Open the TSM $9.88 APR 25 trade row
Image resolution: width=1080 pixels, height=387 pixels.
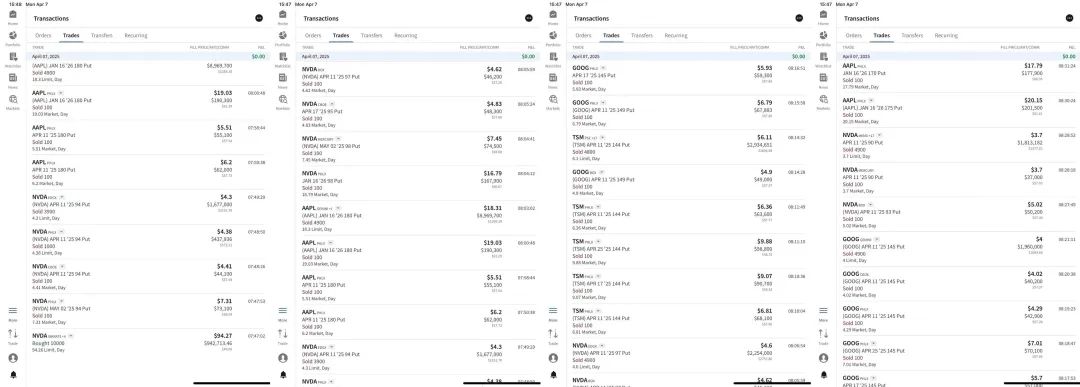pyautogui.click(x=689, y=251)
